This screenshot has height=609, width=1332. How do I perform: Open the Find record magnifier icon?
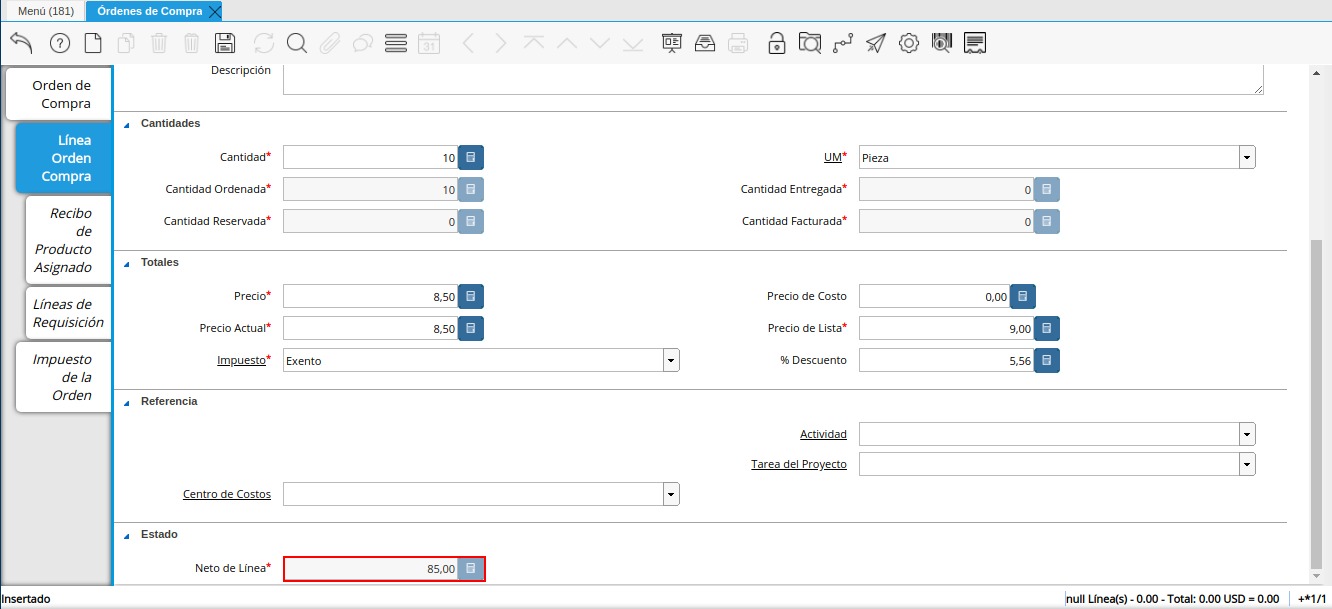[x=297, y=43]
